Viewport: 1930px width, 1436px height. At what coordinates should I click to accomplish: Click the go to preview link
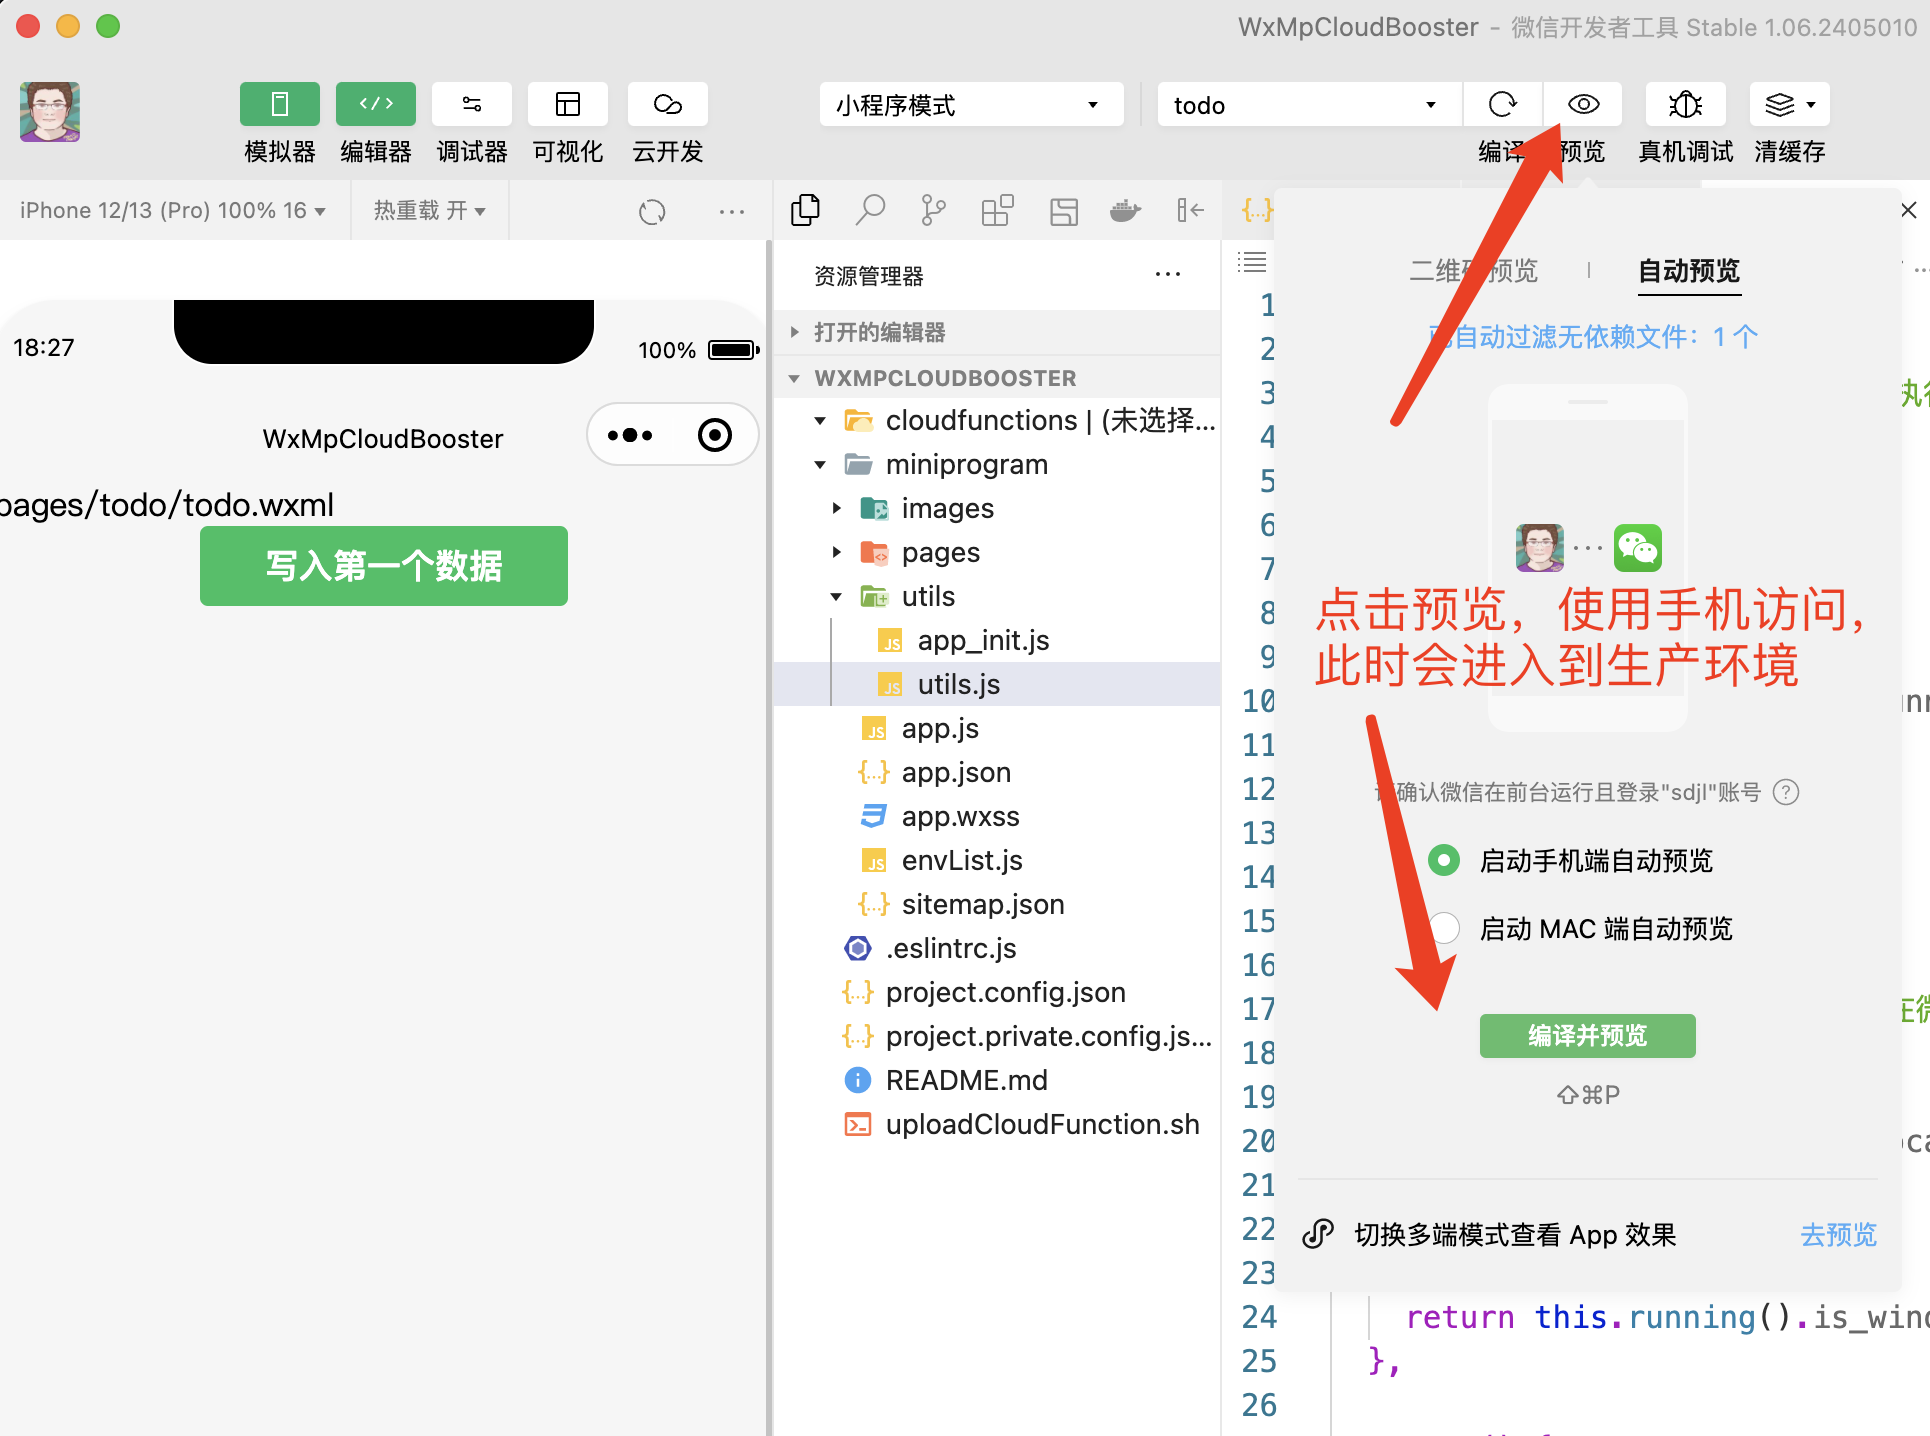tap(1838, 1235)
